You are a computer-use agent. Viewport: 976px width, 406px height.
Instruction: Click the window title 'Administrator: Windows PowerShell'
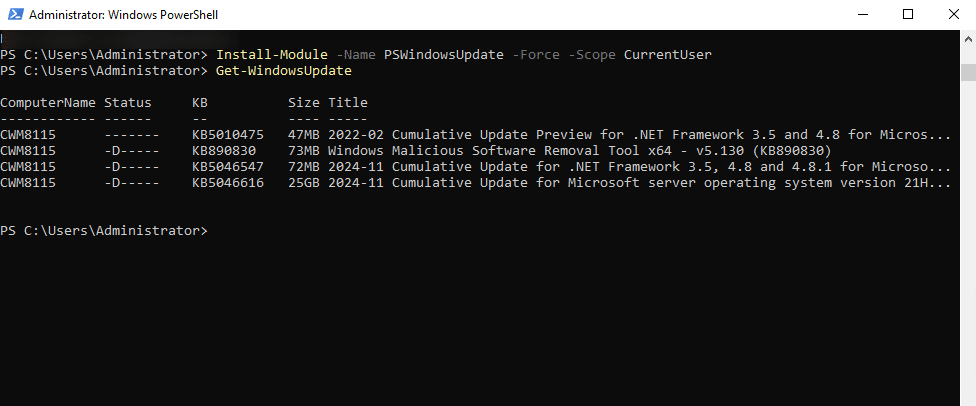click(123, 15)
